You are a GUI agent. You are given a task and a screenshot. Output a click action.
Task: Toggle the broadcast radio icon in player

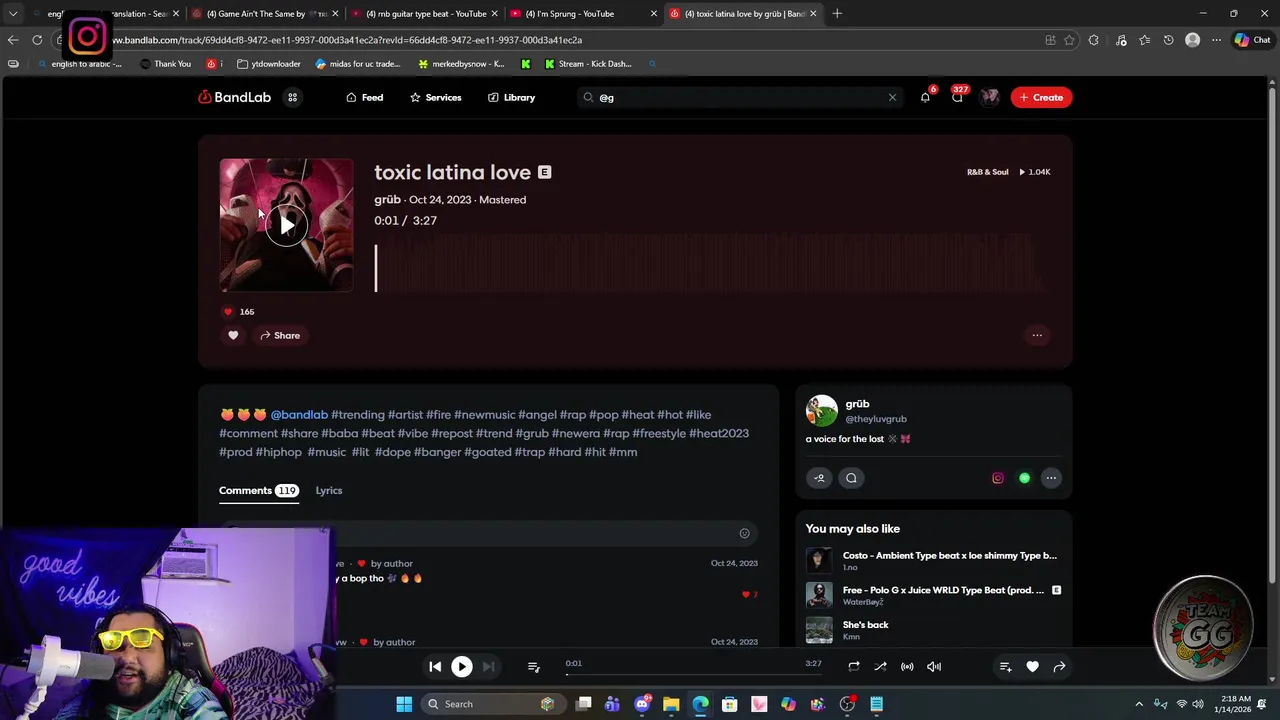(x=907, y=667)
